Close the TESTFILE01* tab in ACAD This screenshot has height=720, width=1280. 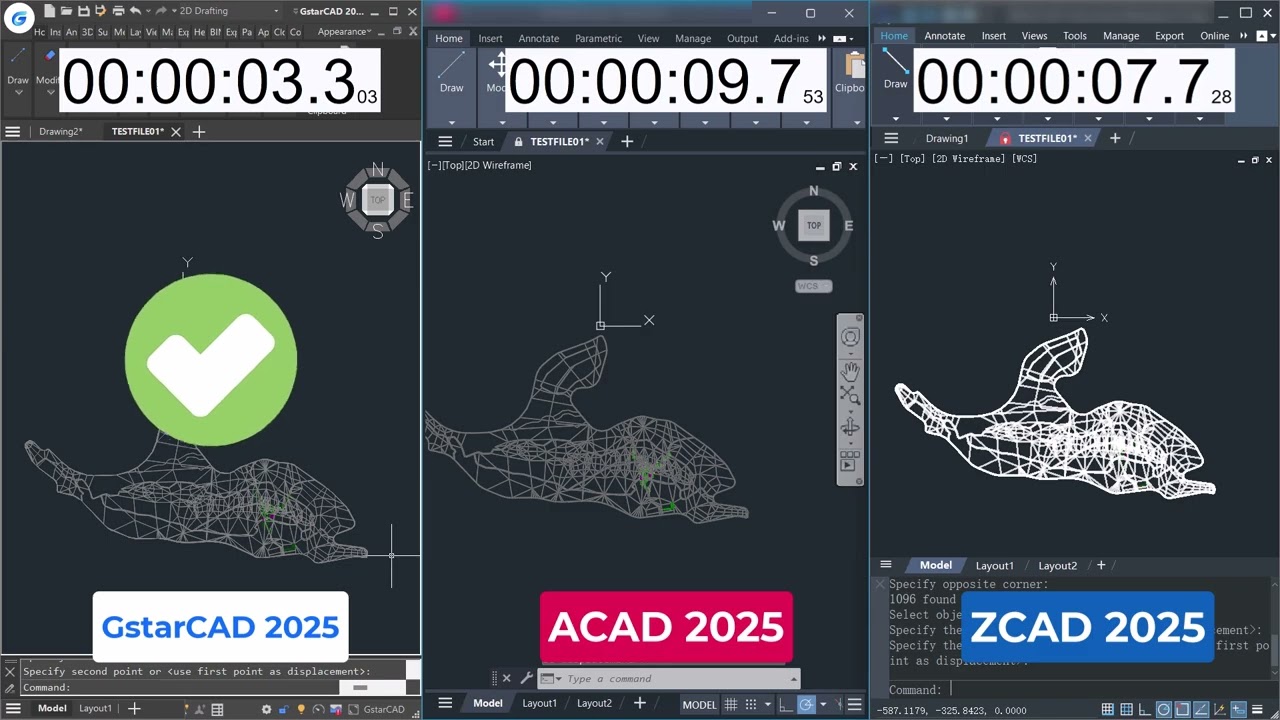tap(600, 142)
